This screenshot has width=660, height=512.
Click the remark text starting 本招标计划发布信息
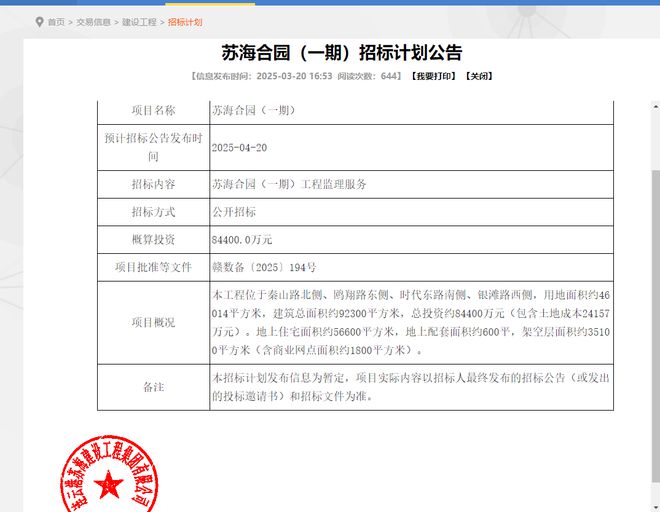pos(411,387)
